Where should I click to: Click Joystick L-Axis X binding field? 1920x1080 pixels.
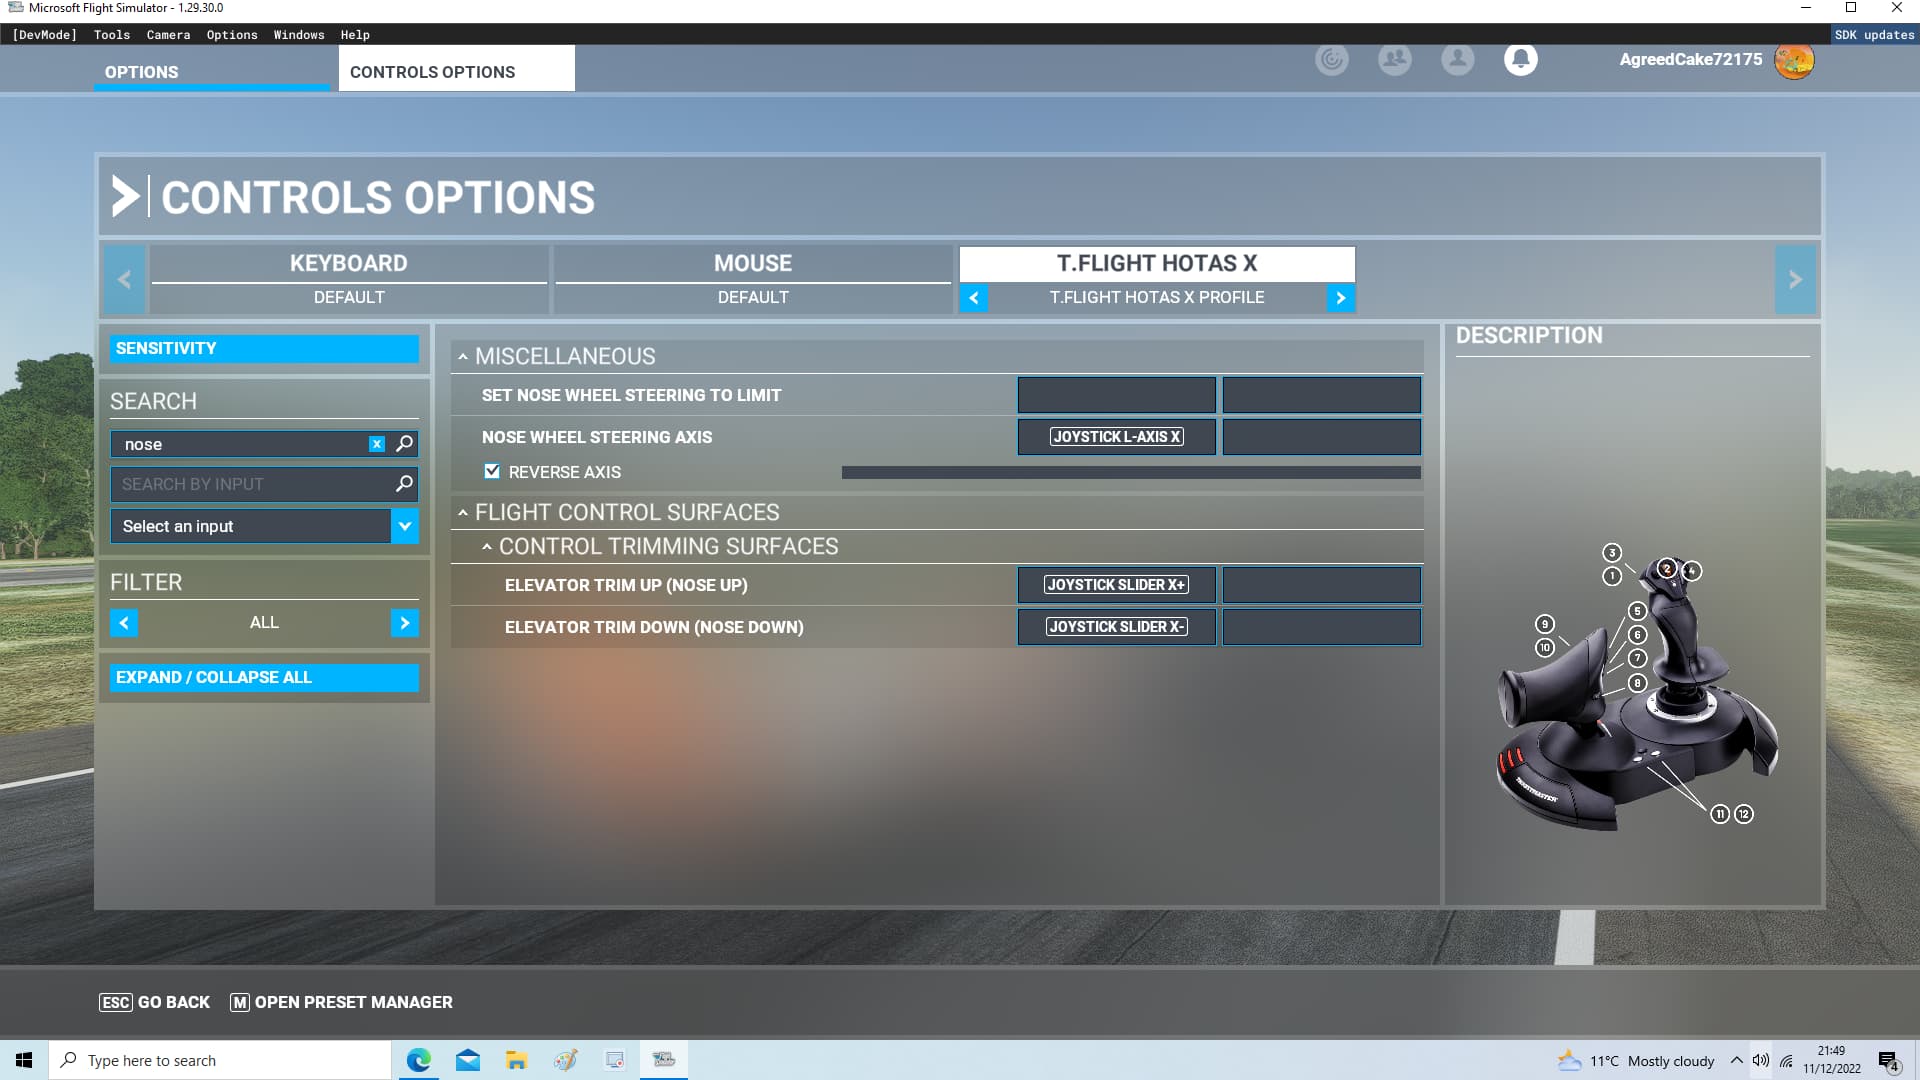click(x=1116, y=437)
